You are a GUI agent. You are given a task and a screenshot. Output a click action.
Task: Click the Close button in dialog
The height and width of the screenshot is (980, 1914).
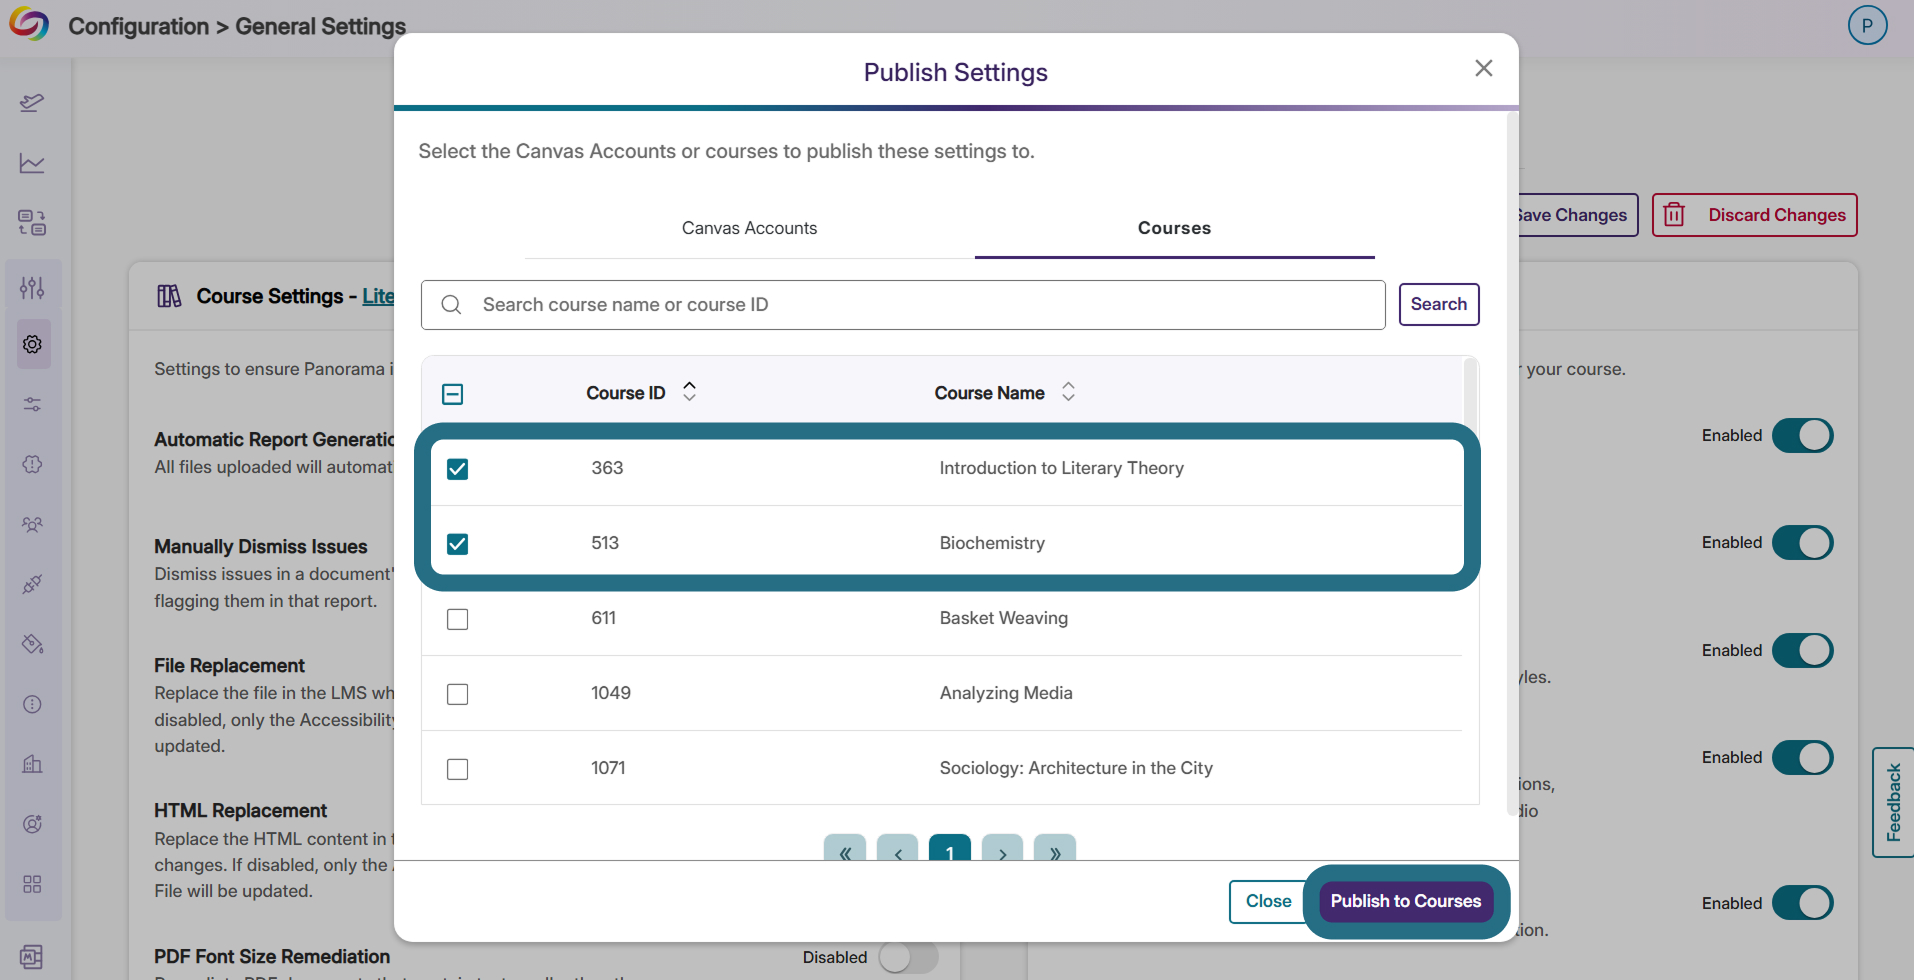[1268, 901]
